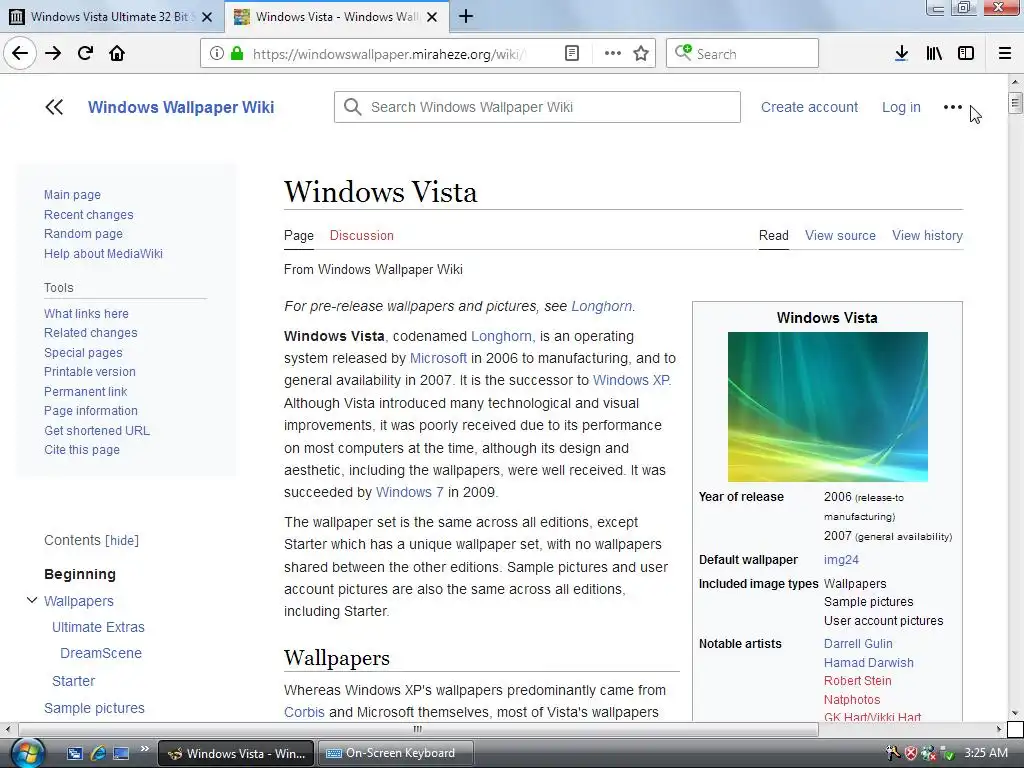
Task: Jump to DreamScene in contents
Action: pos(101,653)
